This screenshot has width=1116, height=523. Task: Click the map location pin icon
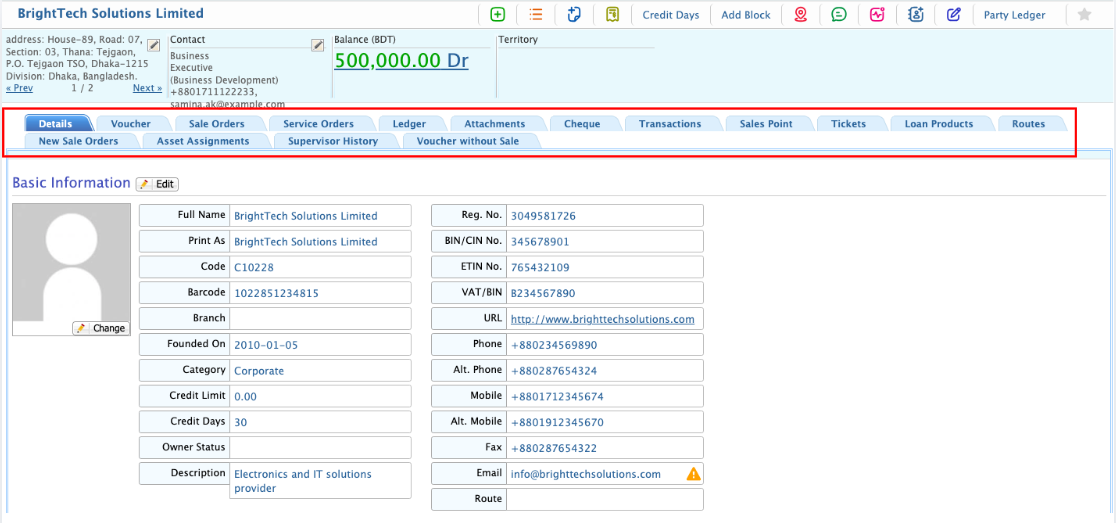tap(800, 15)
